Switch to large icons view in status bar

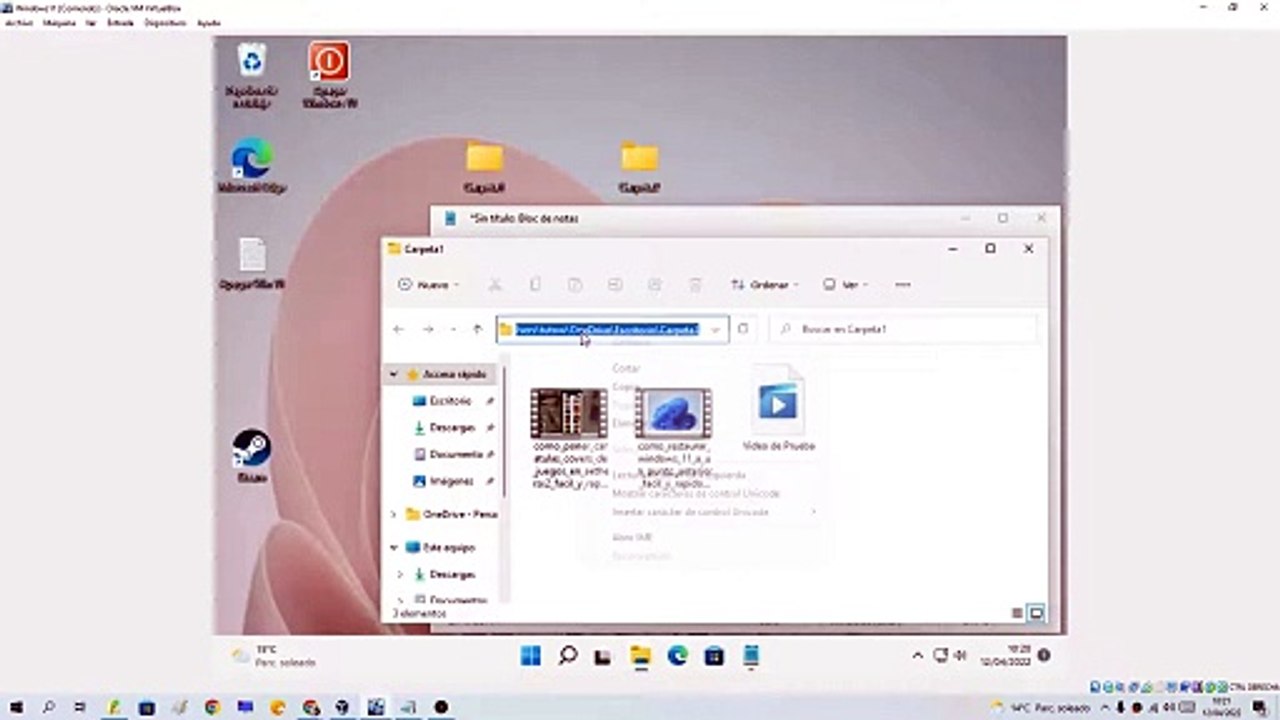[x=1036, y=613]
